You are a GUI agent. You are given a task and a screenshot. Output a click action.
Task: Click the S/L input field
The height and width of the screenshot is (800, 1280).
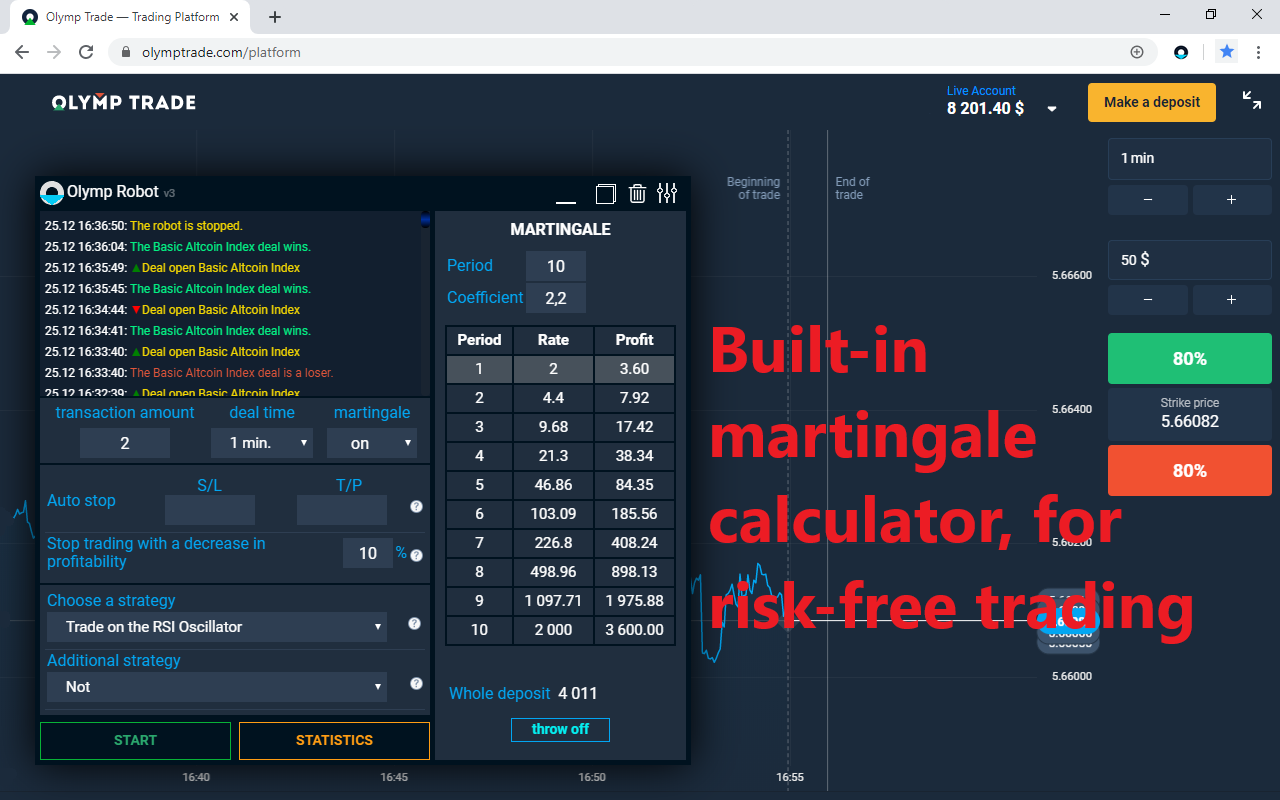tap(210, 510)
